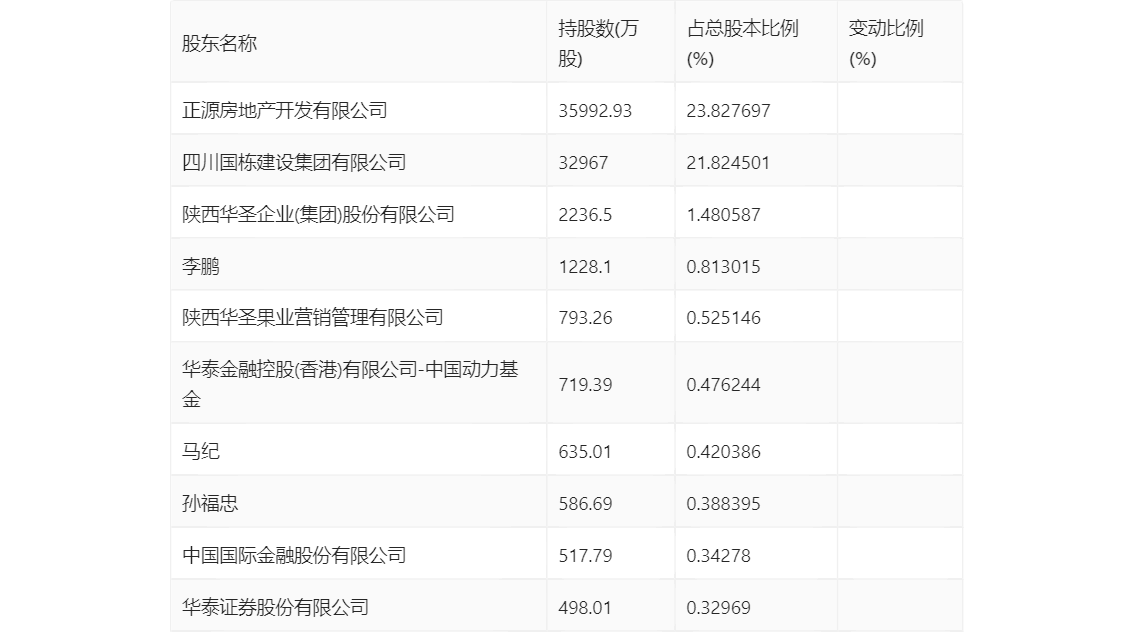Select 陕西华圣企业(集团)股份有限公司 row name
The image size is (1134, 632).
pos(318,215)
